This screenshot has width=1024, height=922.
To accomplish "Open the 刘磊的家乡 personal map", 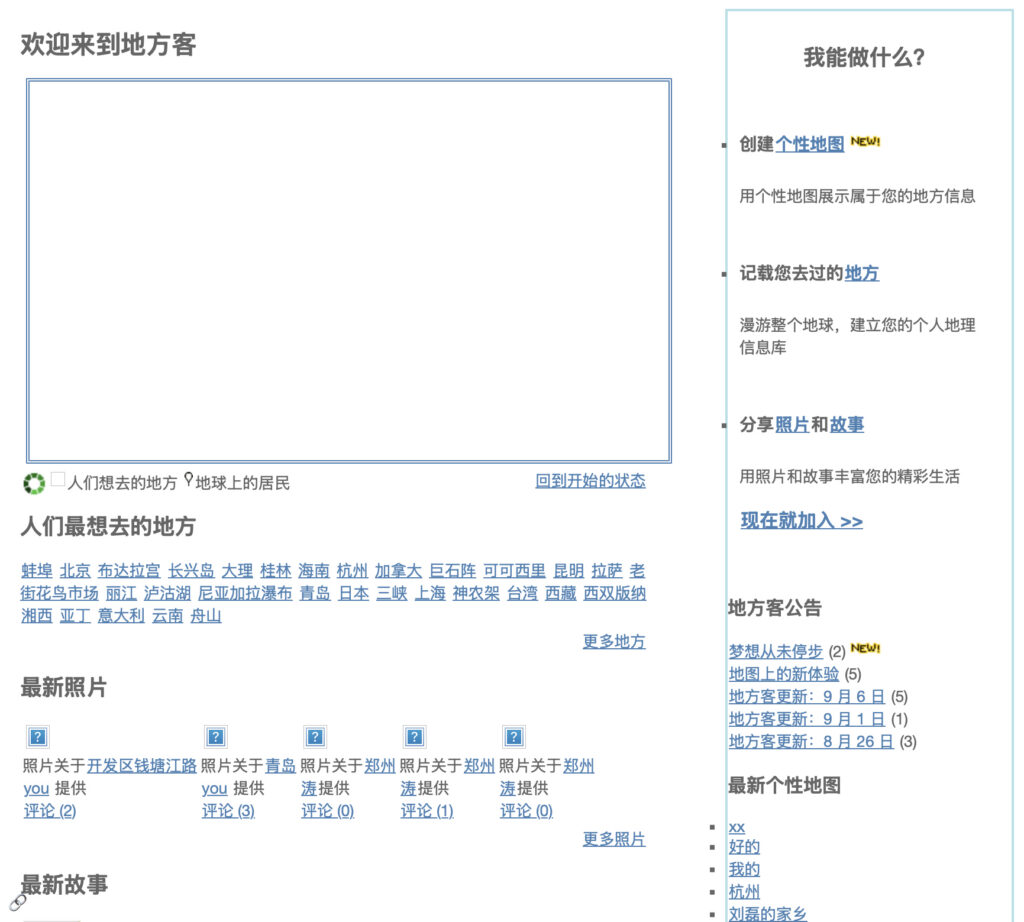I will click(x=767, y=914).
